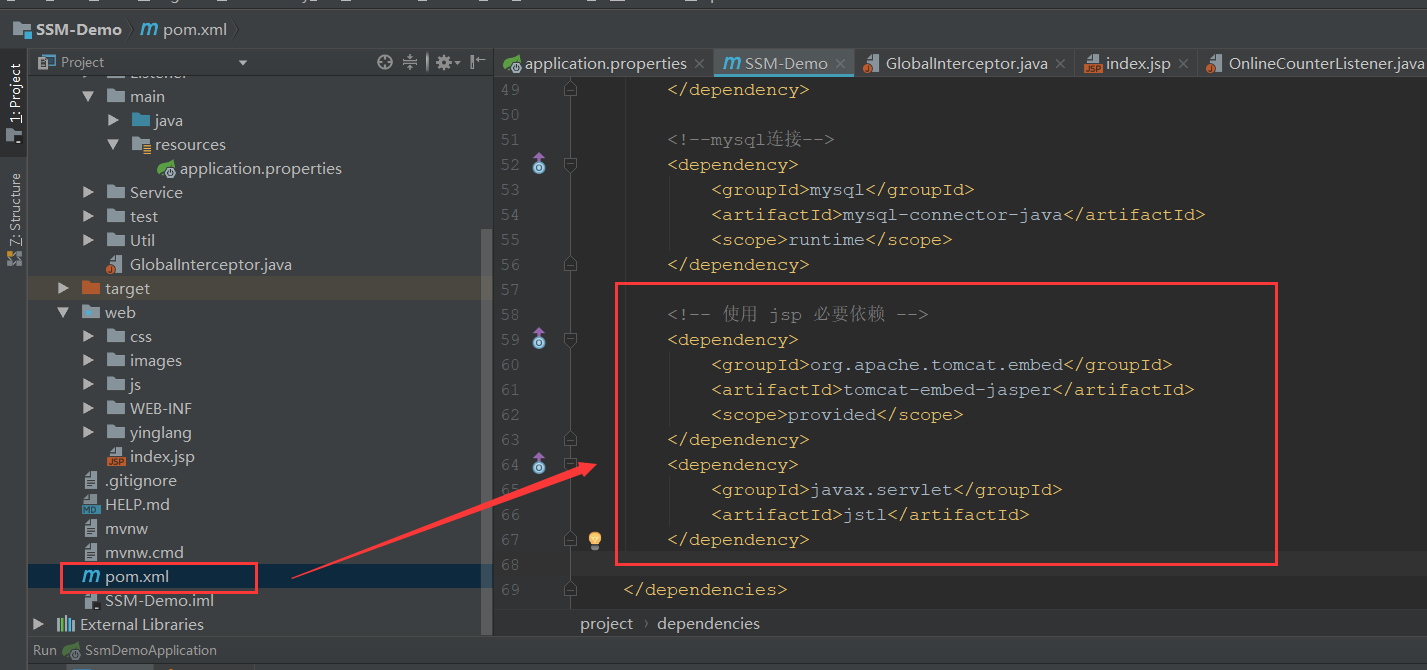Click the locate-in-tree crosshair icon in Project panel
Image resolution: width=1427 pixels, height=670 pixels.
click(385, 62)
